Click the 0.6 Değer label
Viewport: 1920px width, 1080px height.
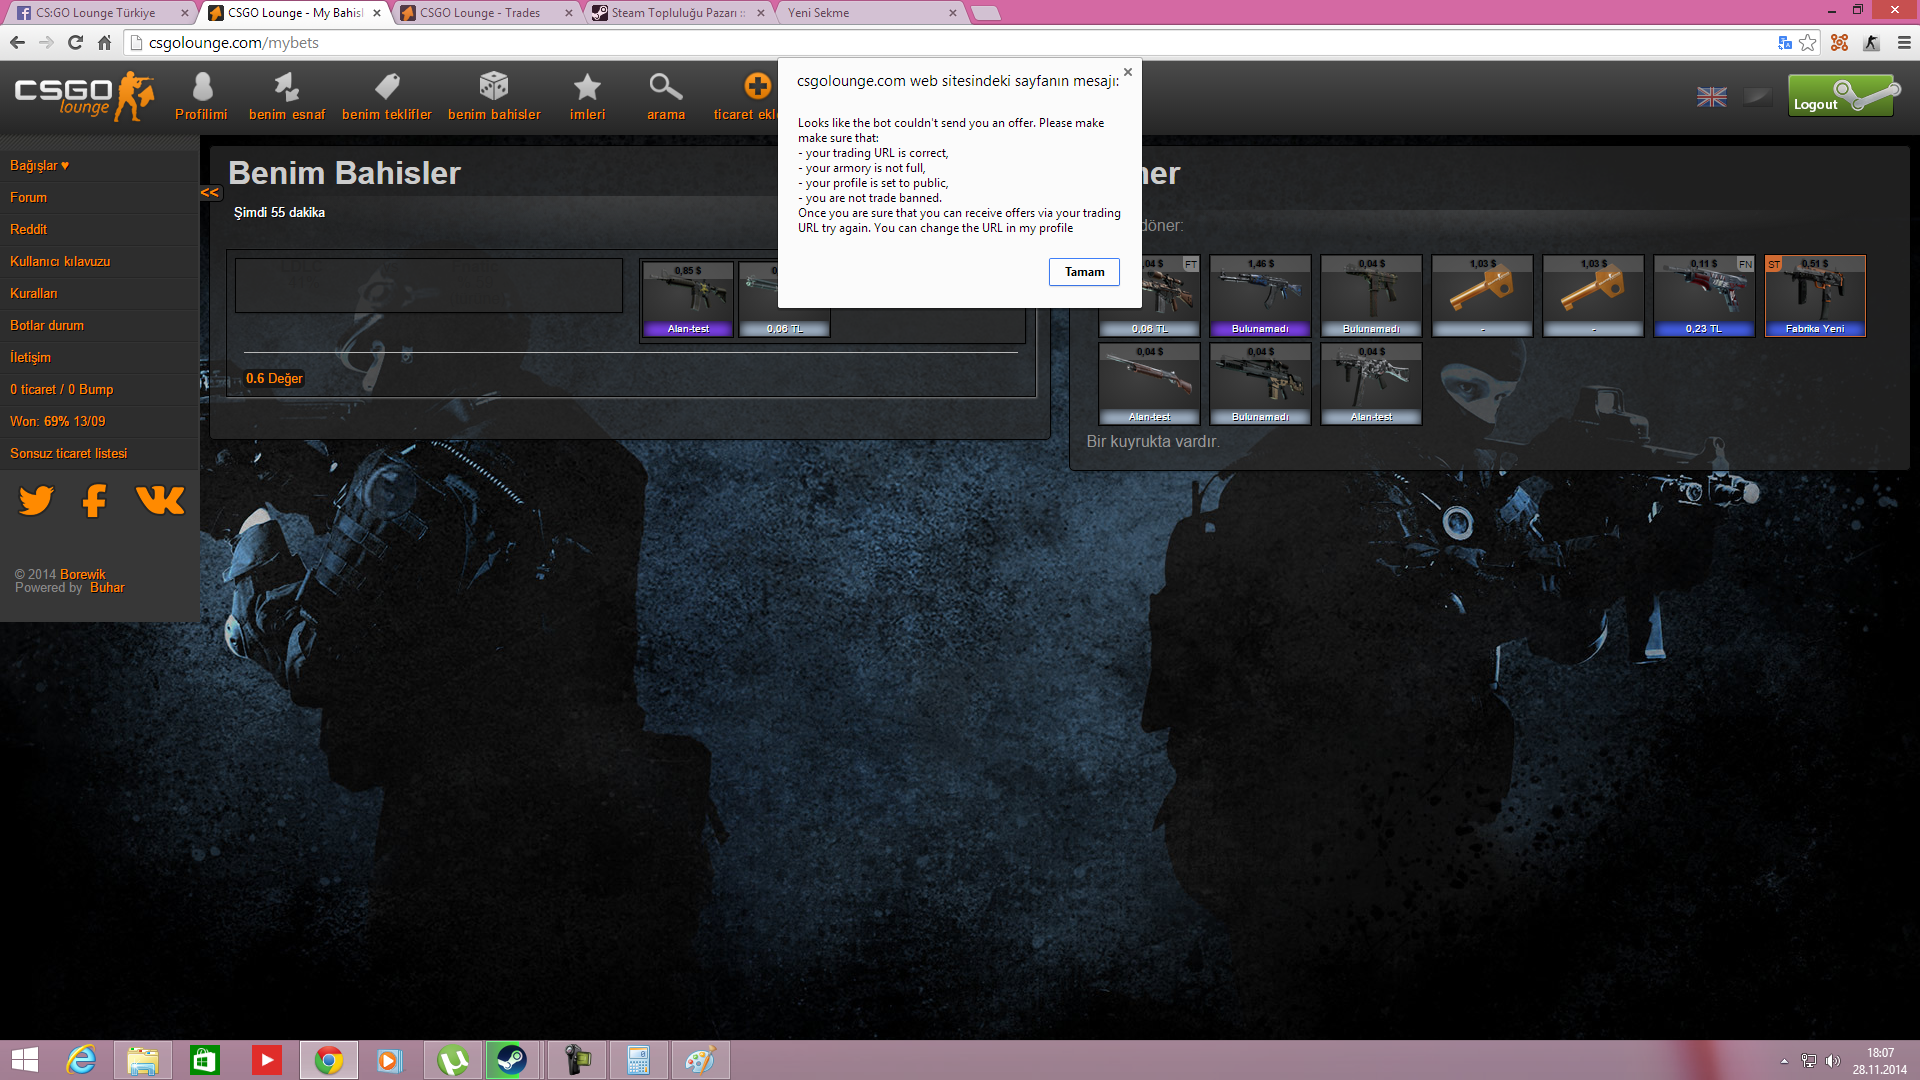(274, 378)
